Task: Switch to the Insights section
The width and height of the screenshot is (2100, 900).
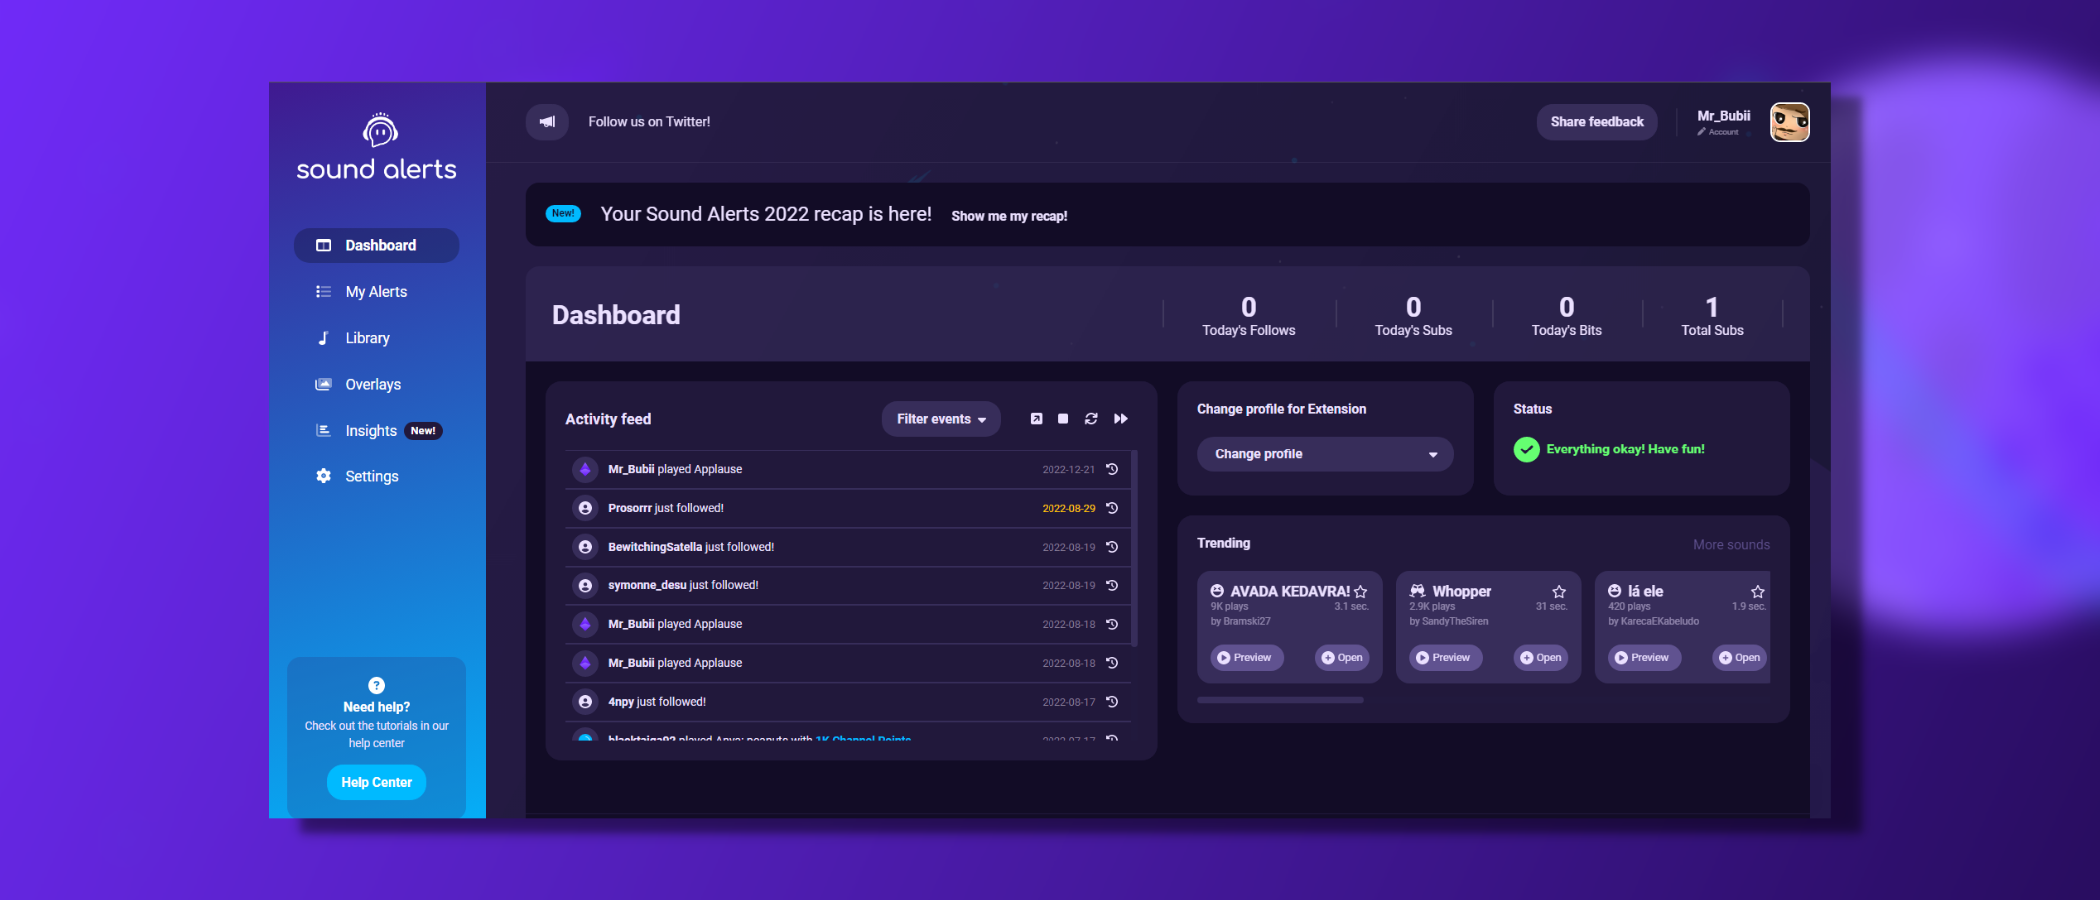Action: pos(371,430)
